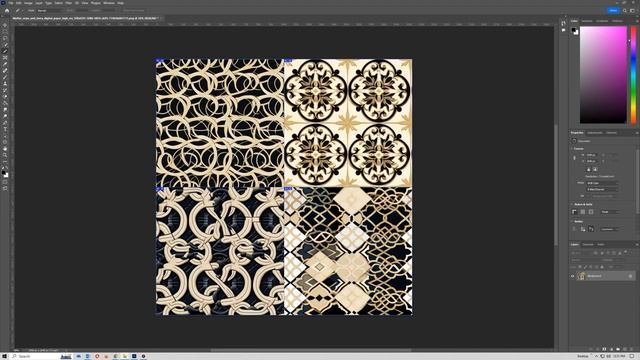Select the Eraser tool
This screenshot has width=640, height=360.
click(x=5, y=97)
